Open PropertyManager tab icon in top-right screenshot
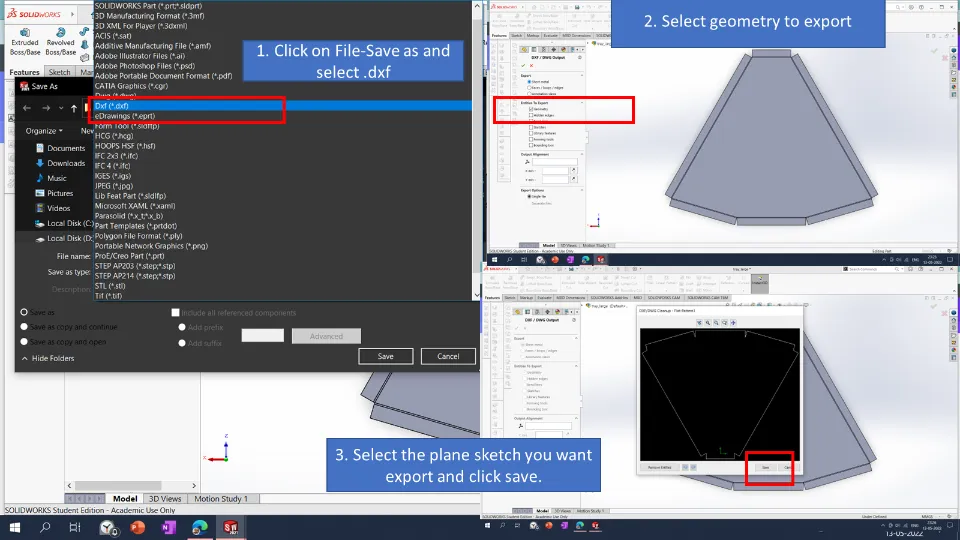This screenshot has height=540, width=960. (534, 50)
